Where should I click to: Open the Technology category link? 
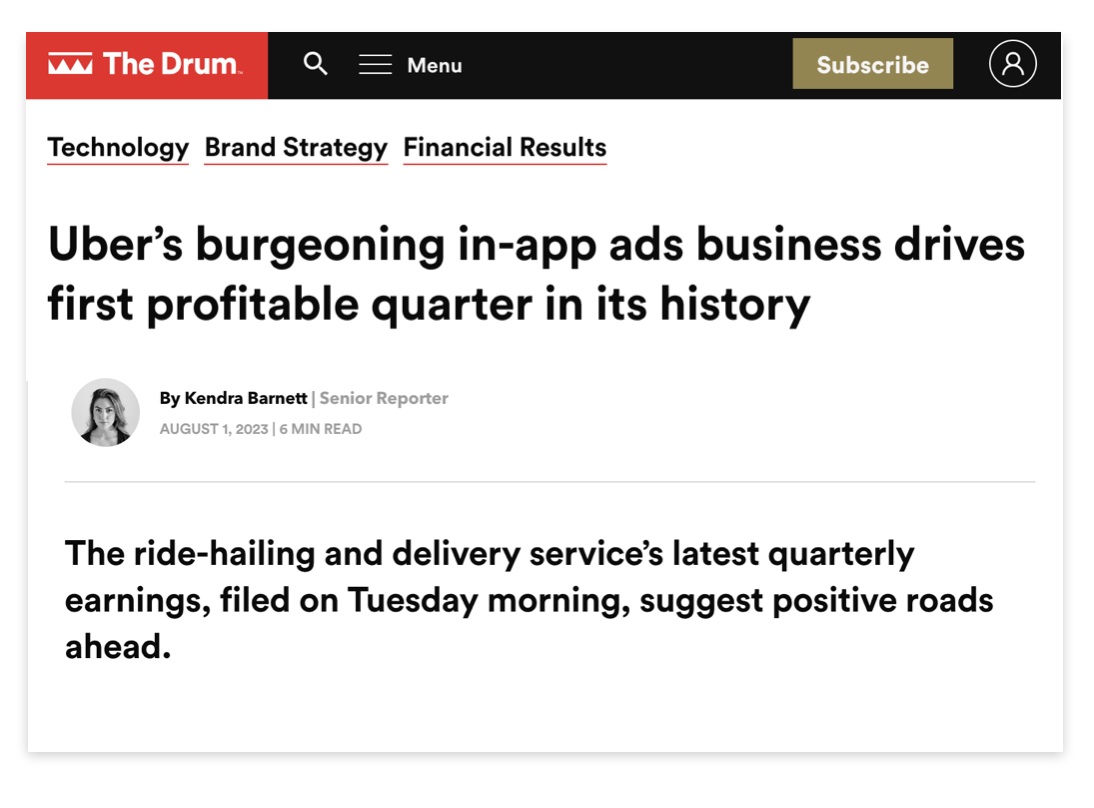coord(118,148)
